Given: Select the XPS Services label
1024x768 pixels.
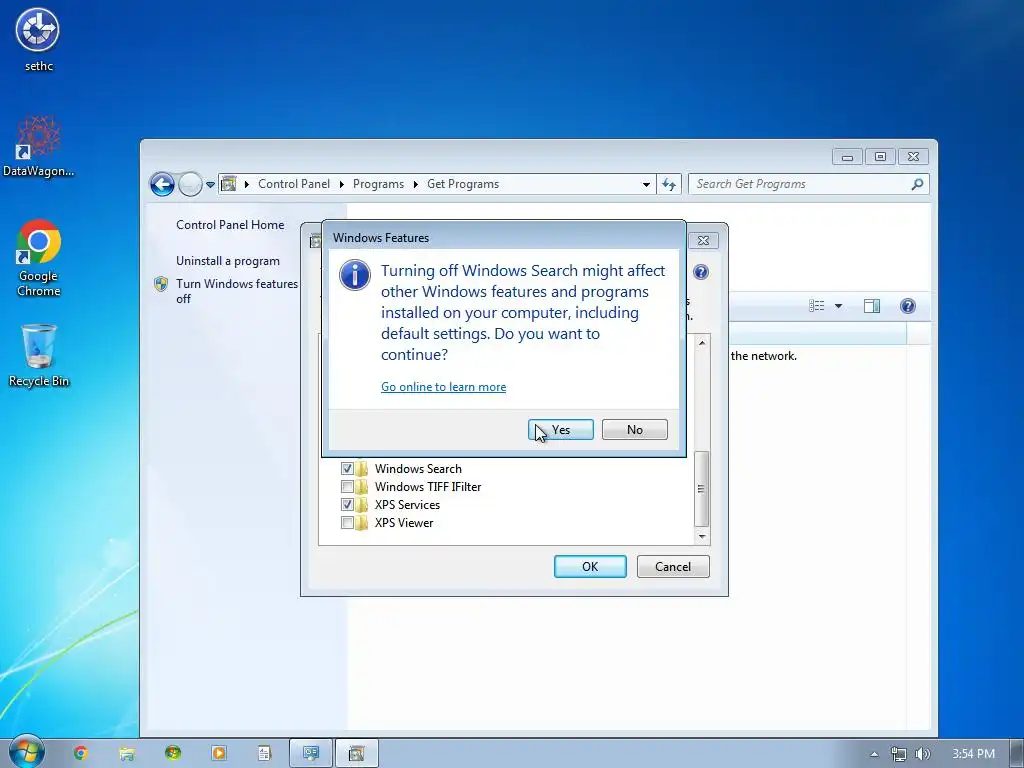Looking at the screenshot, I should click(407, 504).
